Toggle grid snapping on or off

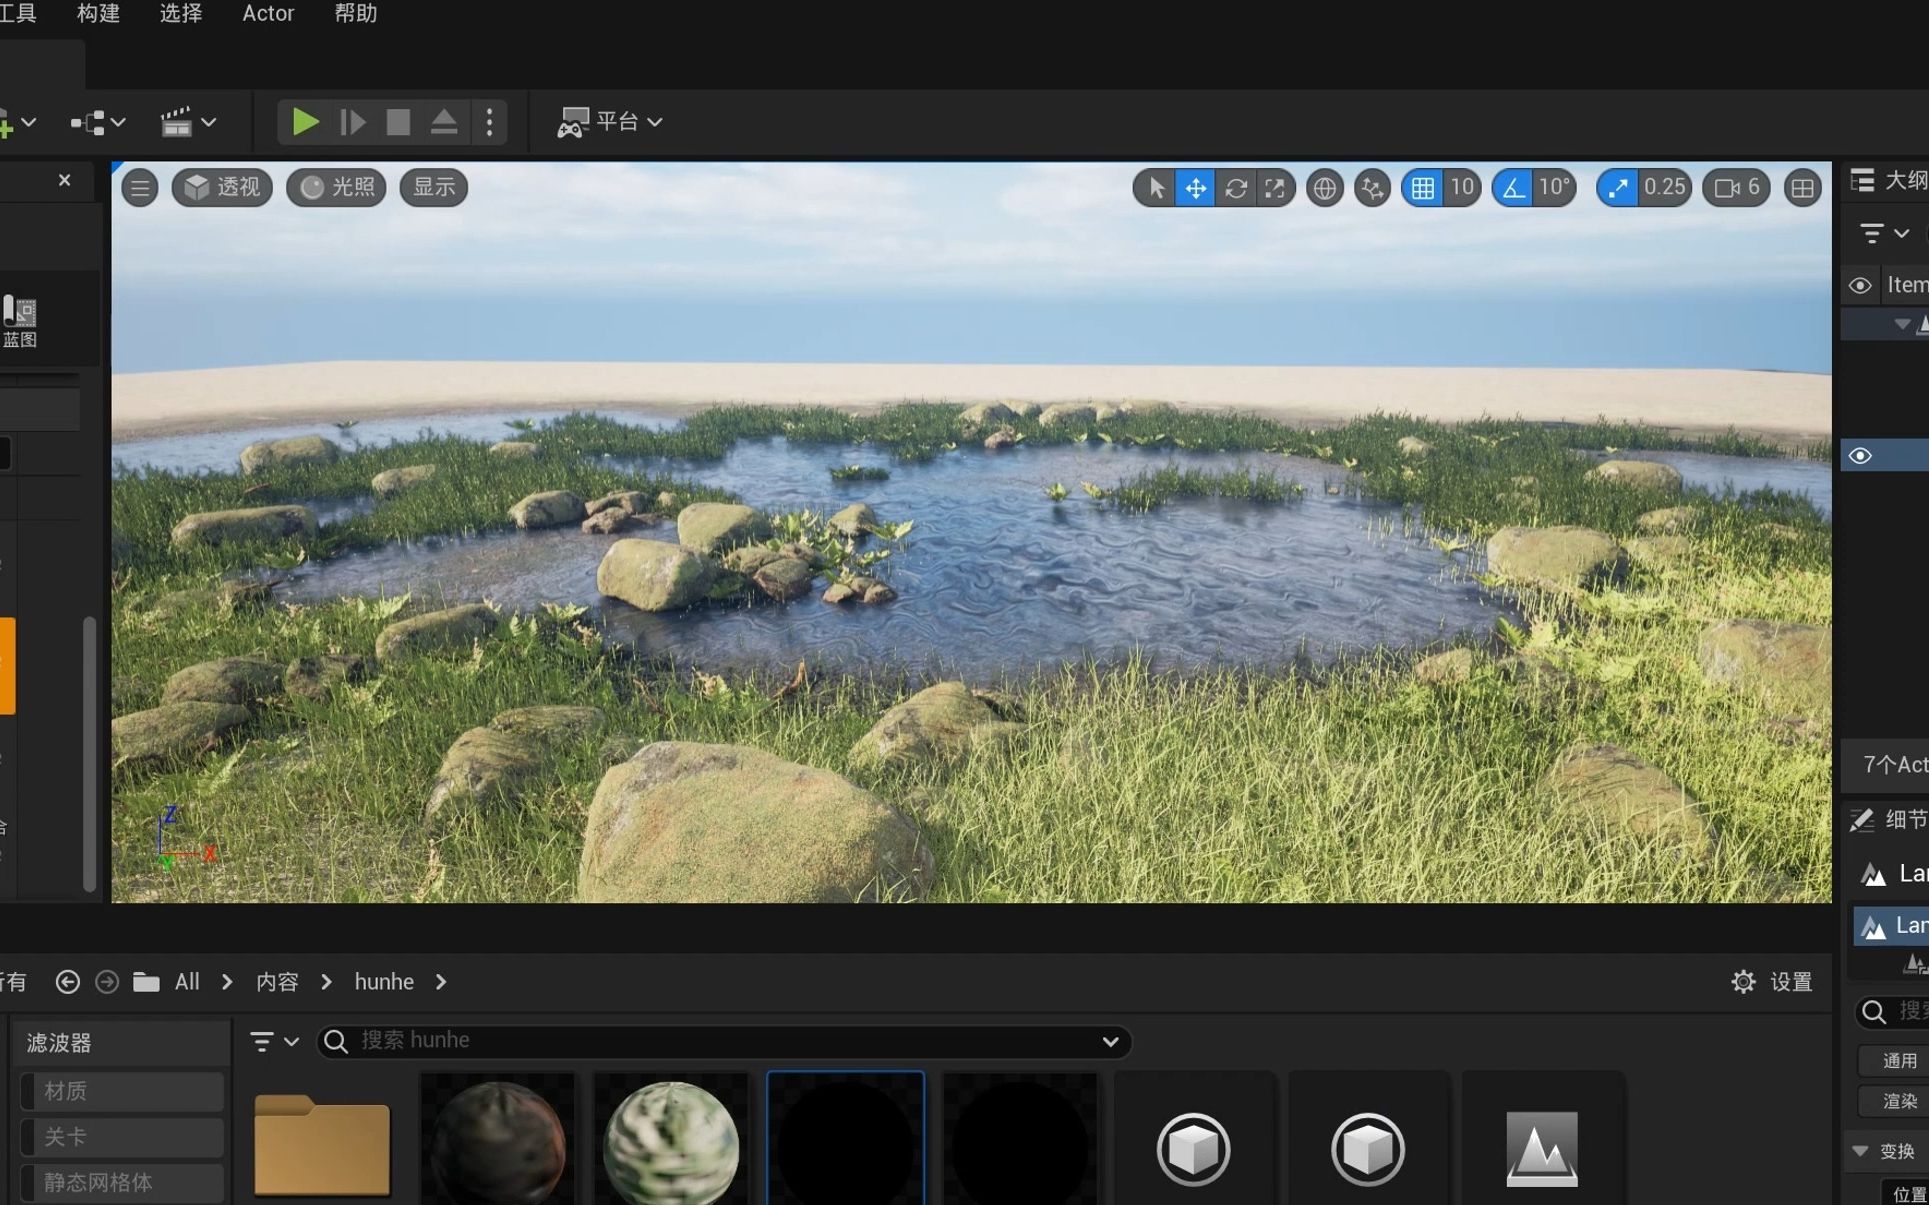[1422, 188]
